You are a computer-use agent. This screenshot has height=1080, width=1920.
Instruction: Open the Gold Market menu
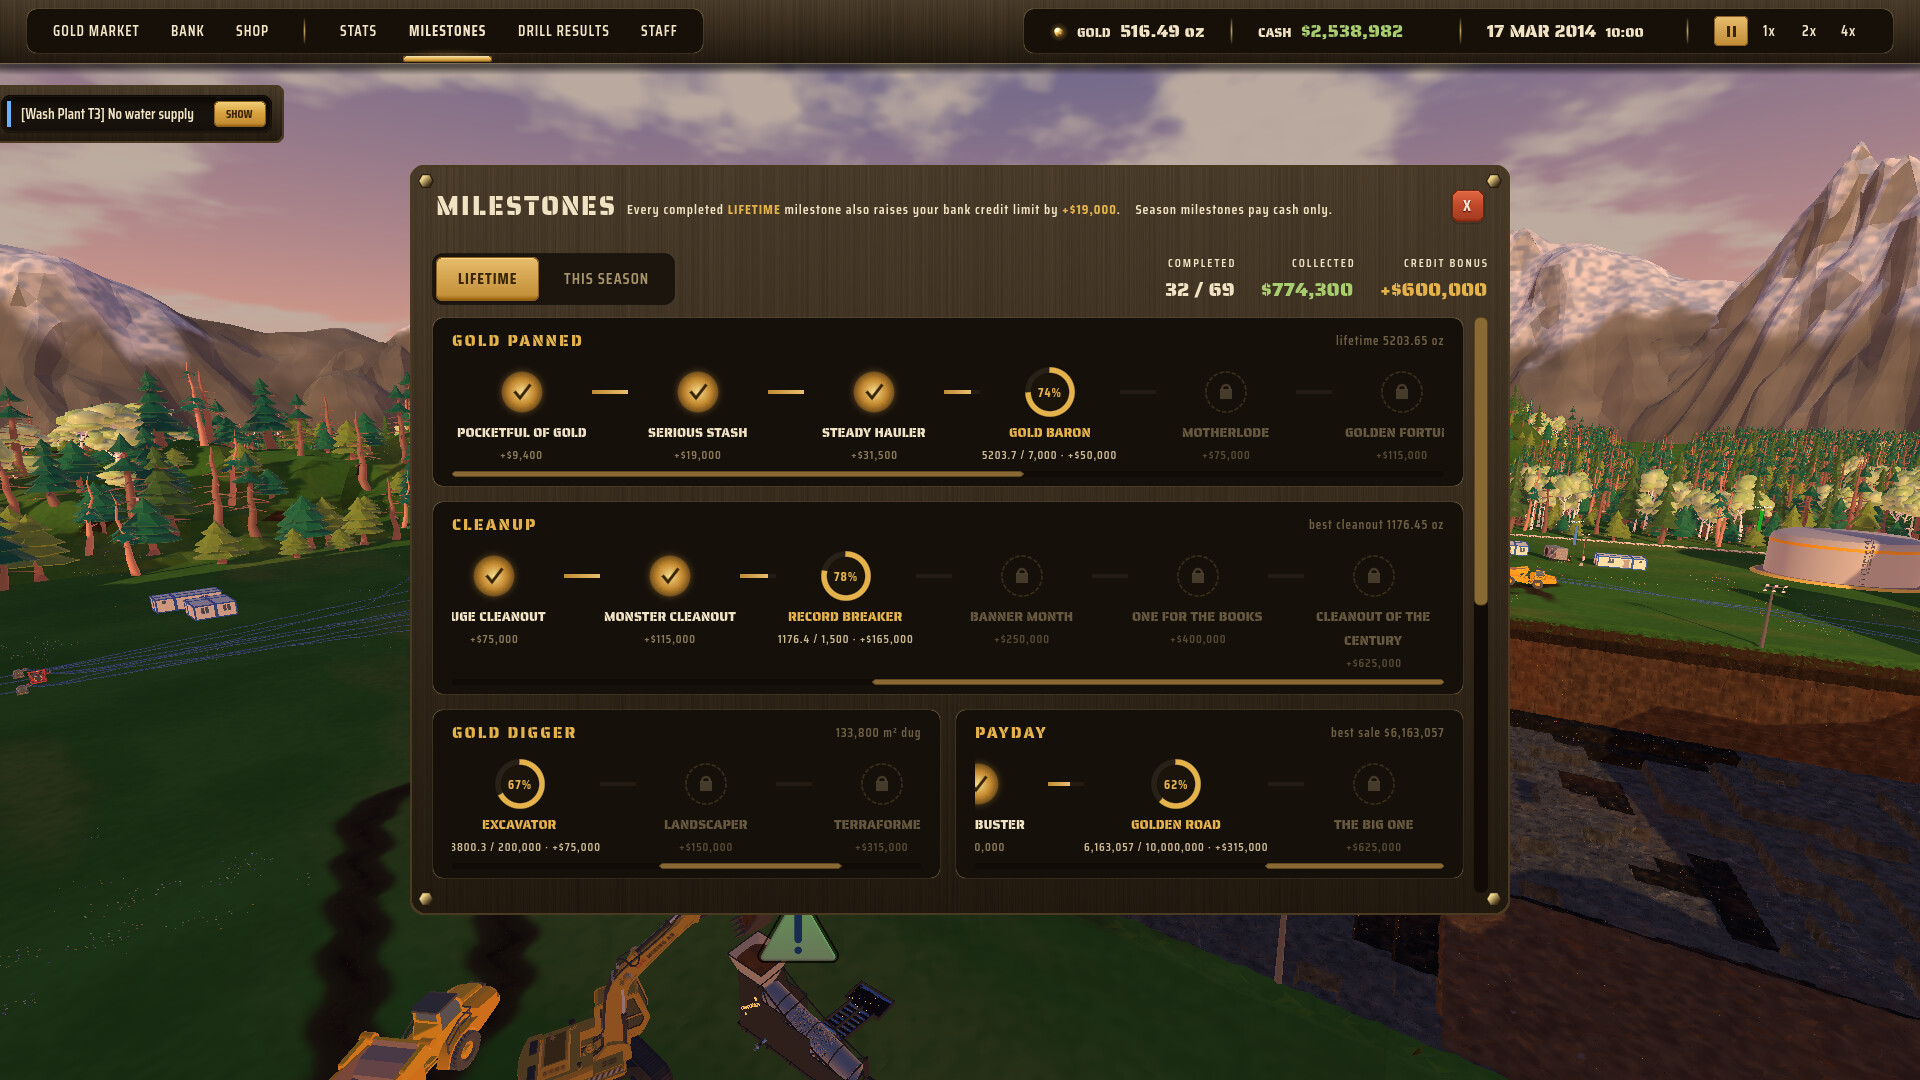(x=96, y=31)
